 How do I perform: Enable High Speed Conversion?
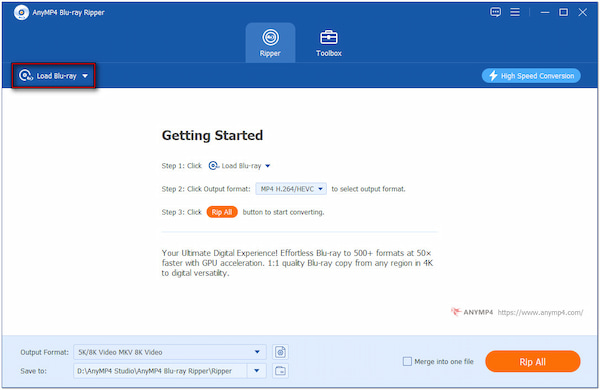point(531,76)
